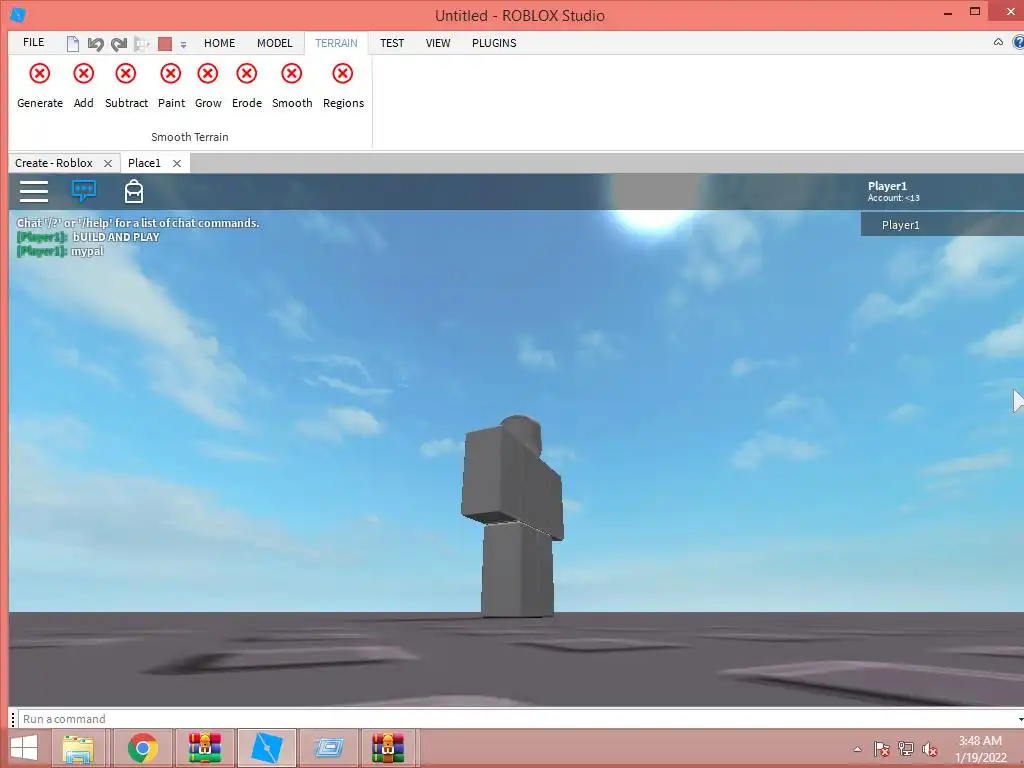1024x768 pixels.
Task: Open the first WinRAR taskbar icon
Action: 204,748
